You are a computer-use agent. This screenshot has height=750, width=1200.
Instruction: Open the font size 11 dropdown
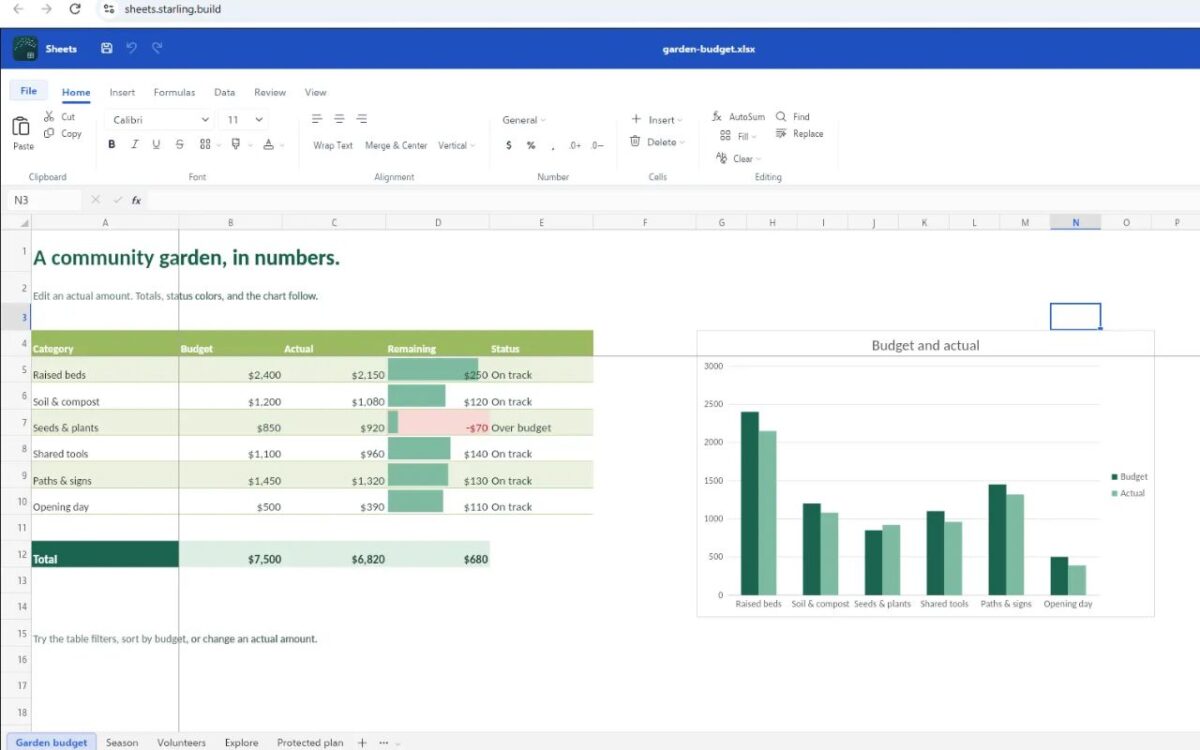[244, 120]
